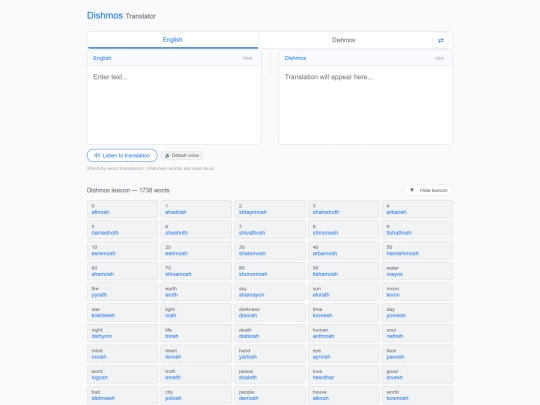The image size is (540, 405).
Task: Select the sun lexicon card
Action: [x=344, y=292]
